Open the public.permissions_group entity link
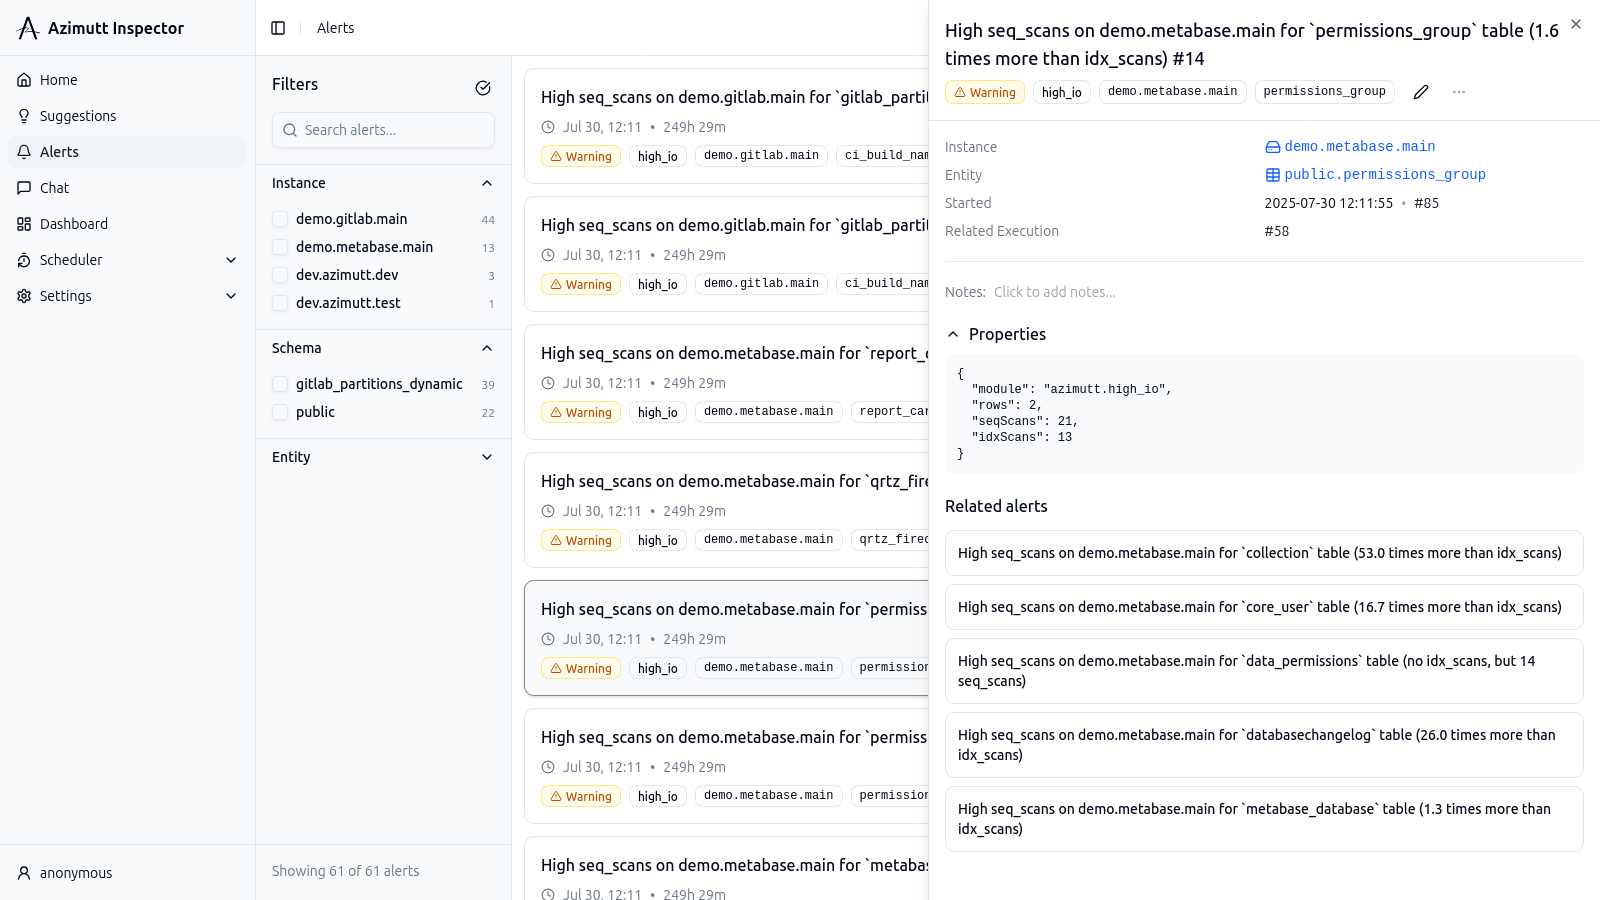This screenshot has width=1600, height=900. tap(1384, 175)
